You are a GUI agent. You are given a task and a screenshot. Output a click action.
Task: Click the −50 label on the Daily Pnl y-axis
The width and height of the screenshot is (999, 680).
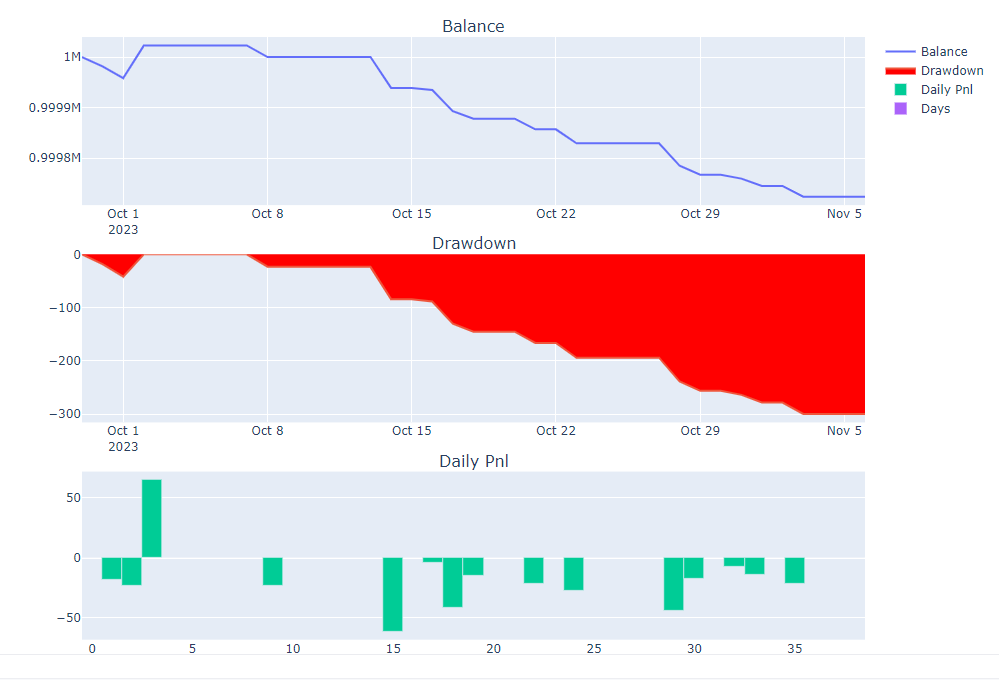click(x=69, y=618)
